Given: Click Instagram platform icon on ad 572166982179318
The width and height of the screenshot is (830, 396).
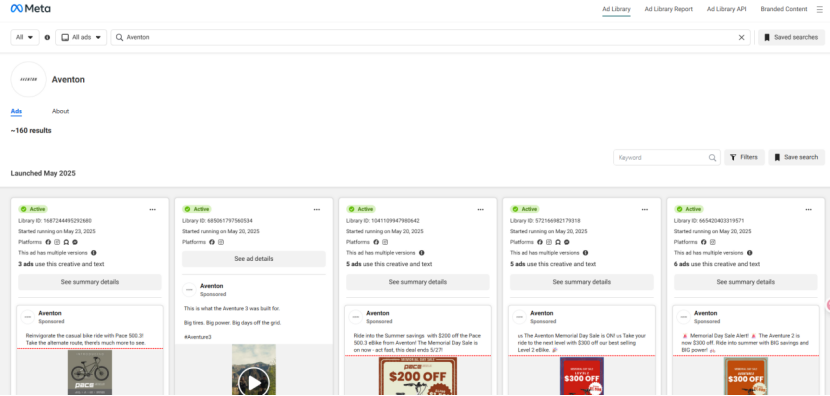Looking at the screenshot, I should tap(549, 242).
